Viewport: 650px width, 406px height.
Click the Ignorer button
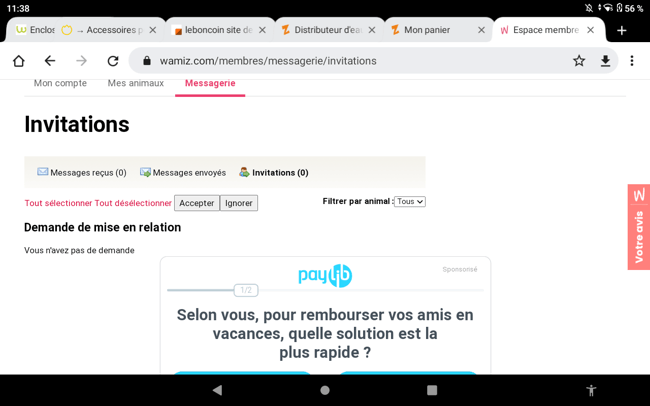pos(238,203)
